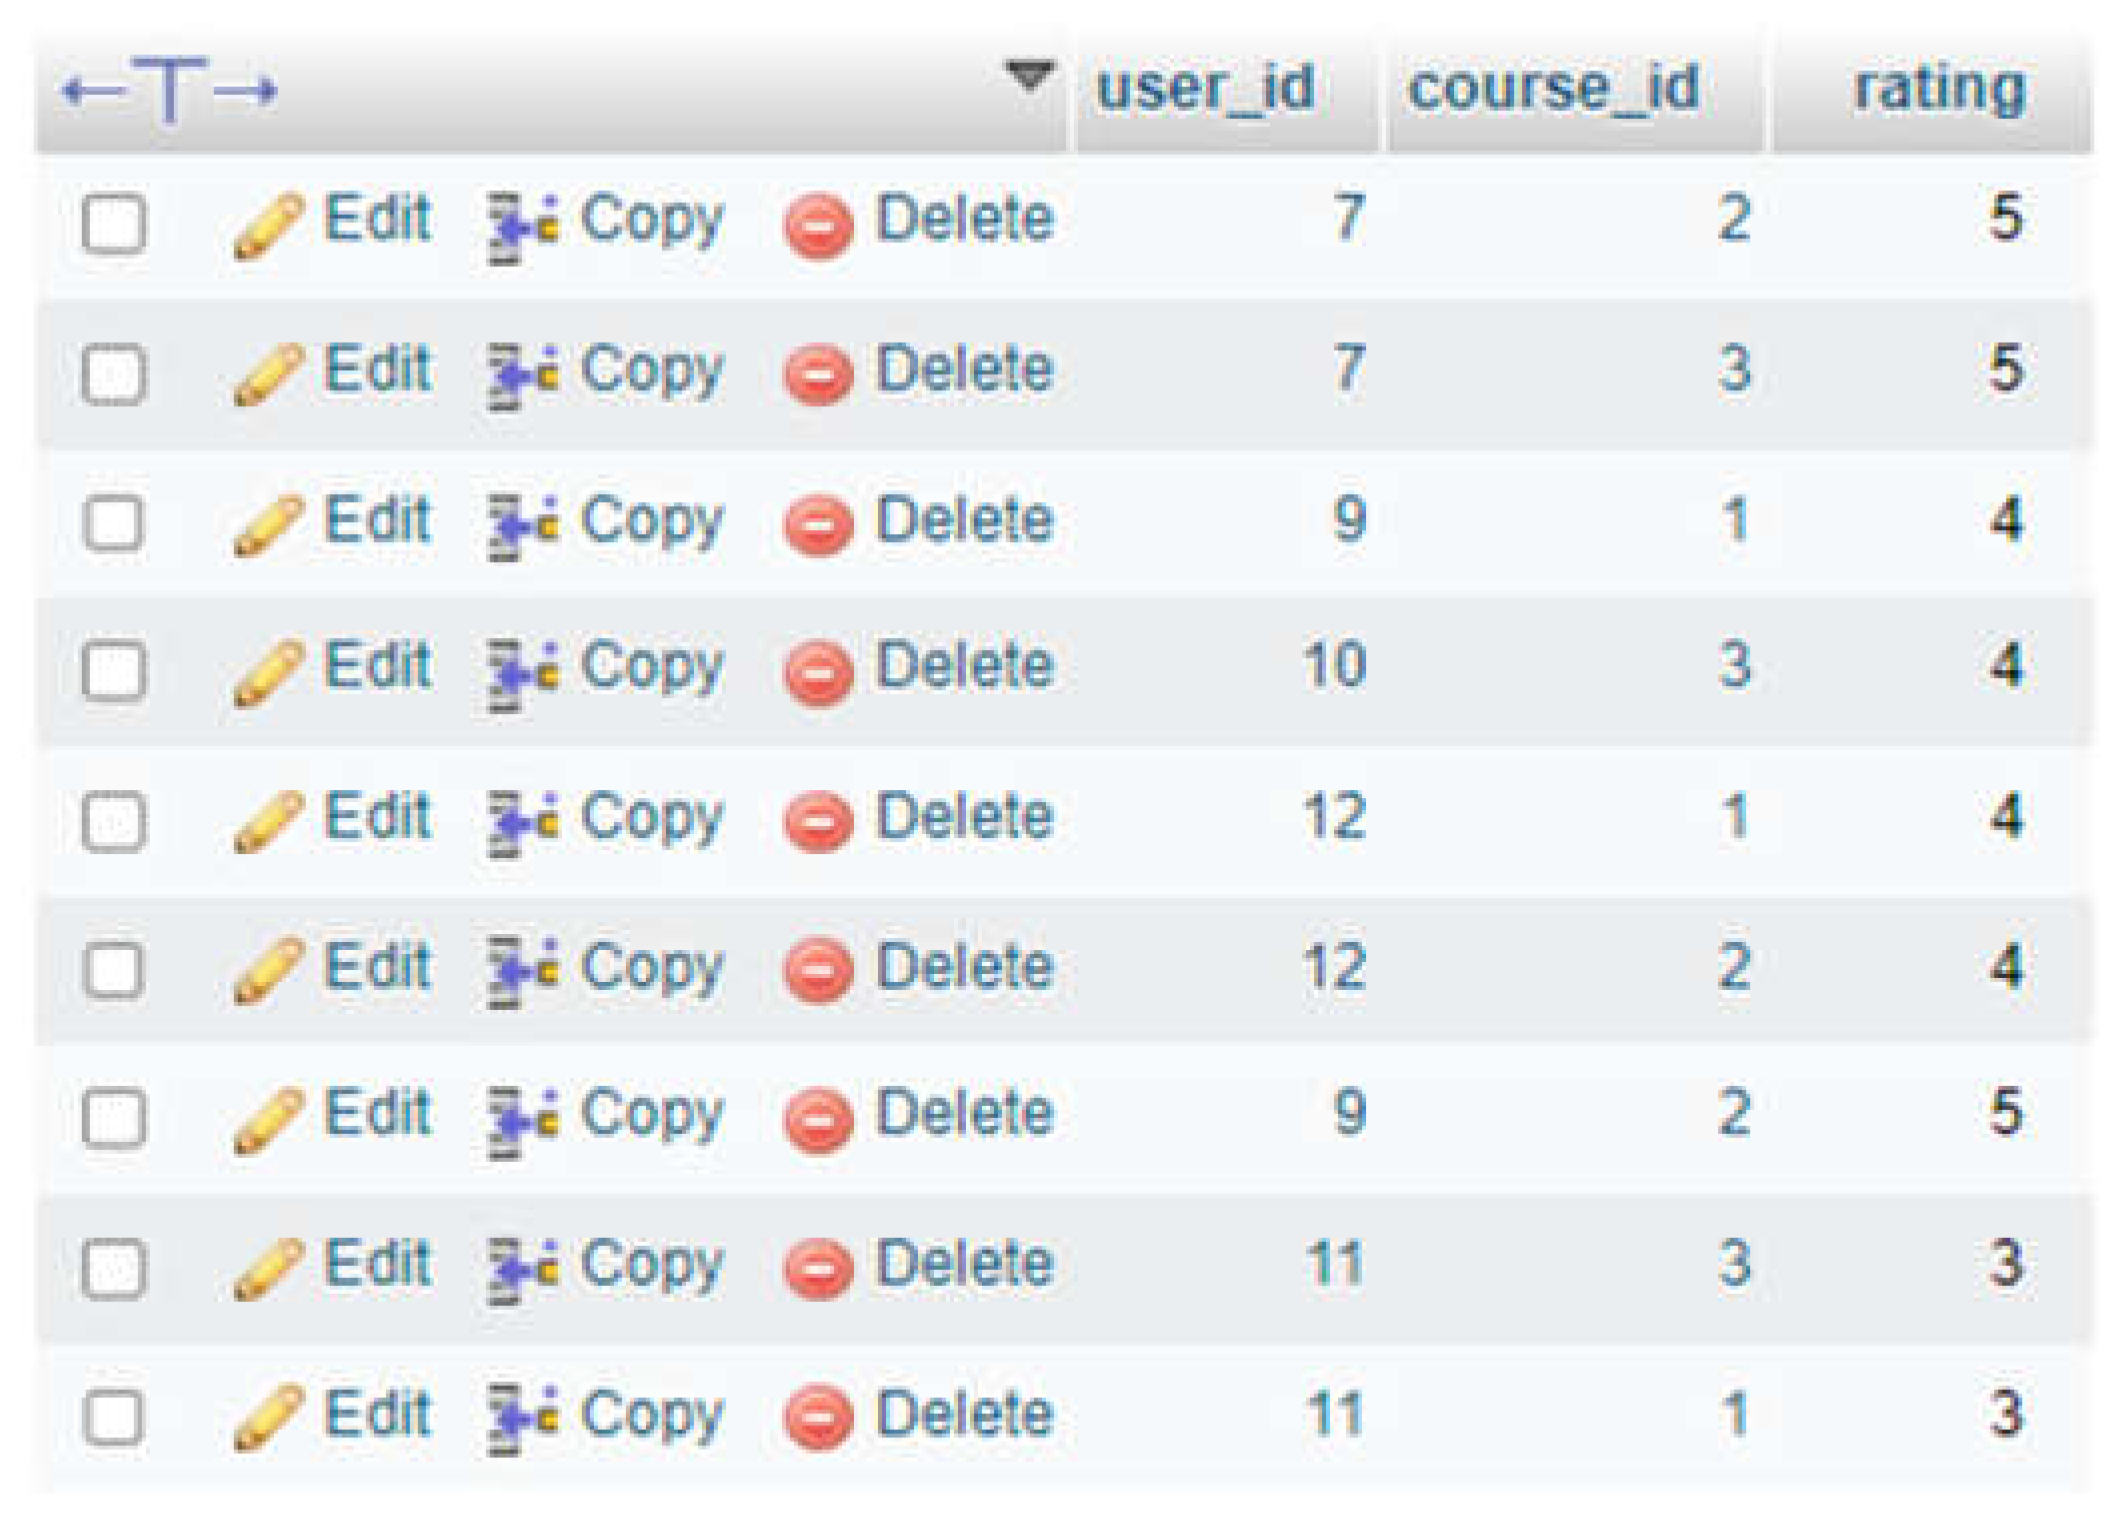Click the Copy link for user 11 course 1
Screen dimensions: 2121x1515
coord(651,1417)
